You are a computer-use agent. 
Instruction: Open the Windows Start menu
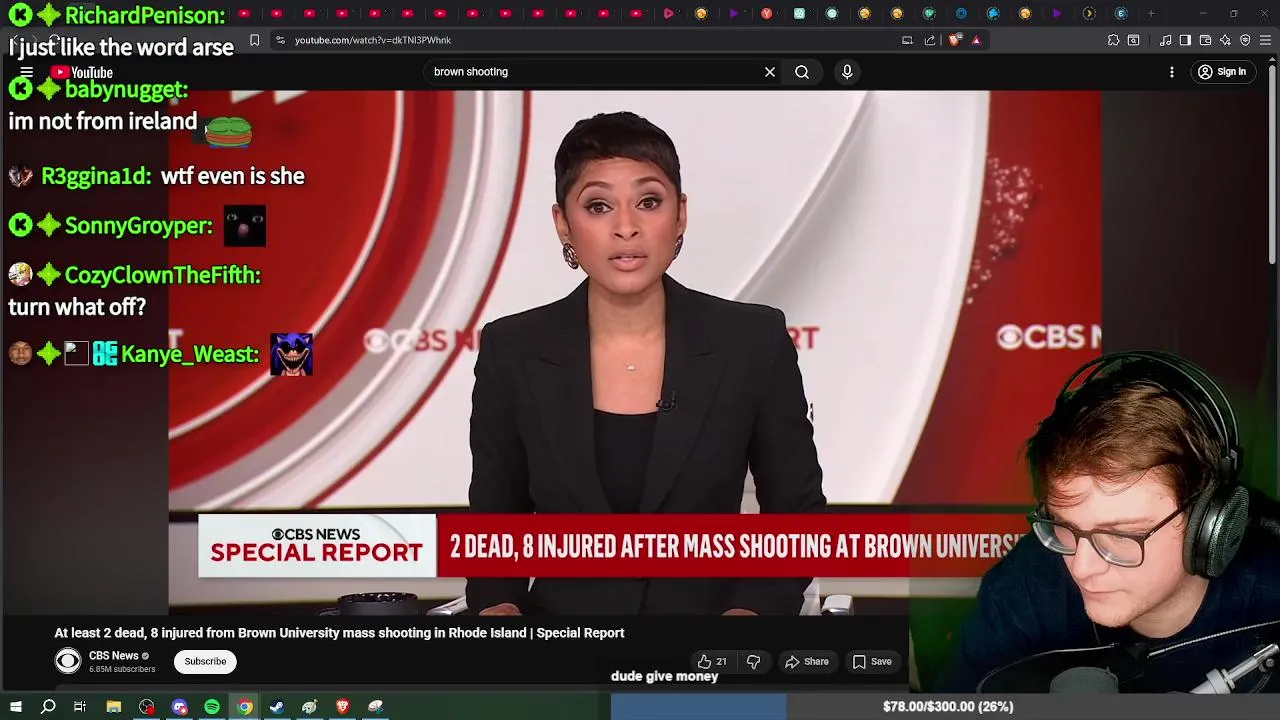pyautogui.click(x=15, y=707)
